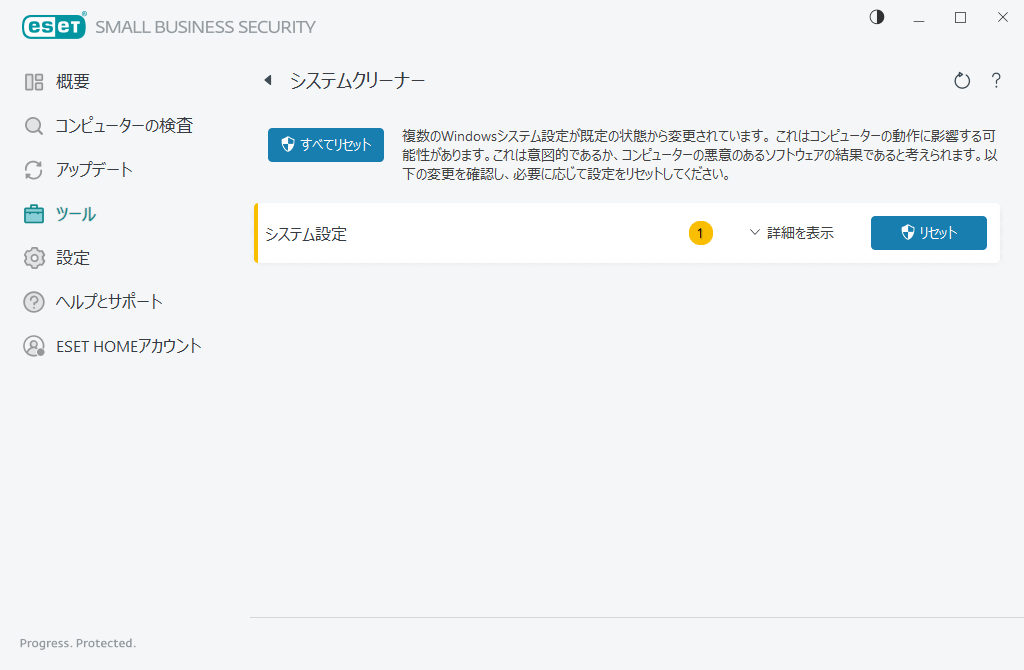
Task: Open the ? help icon at top right
Action: [x=996, y=81]
